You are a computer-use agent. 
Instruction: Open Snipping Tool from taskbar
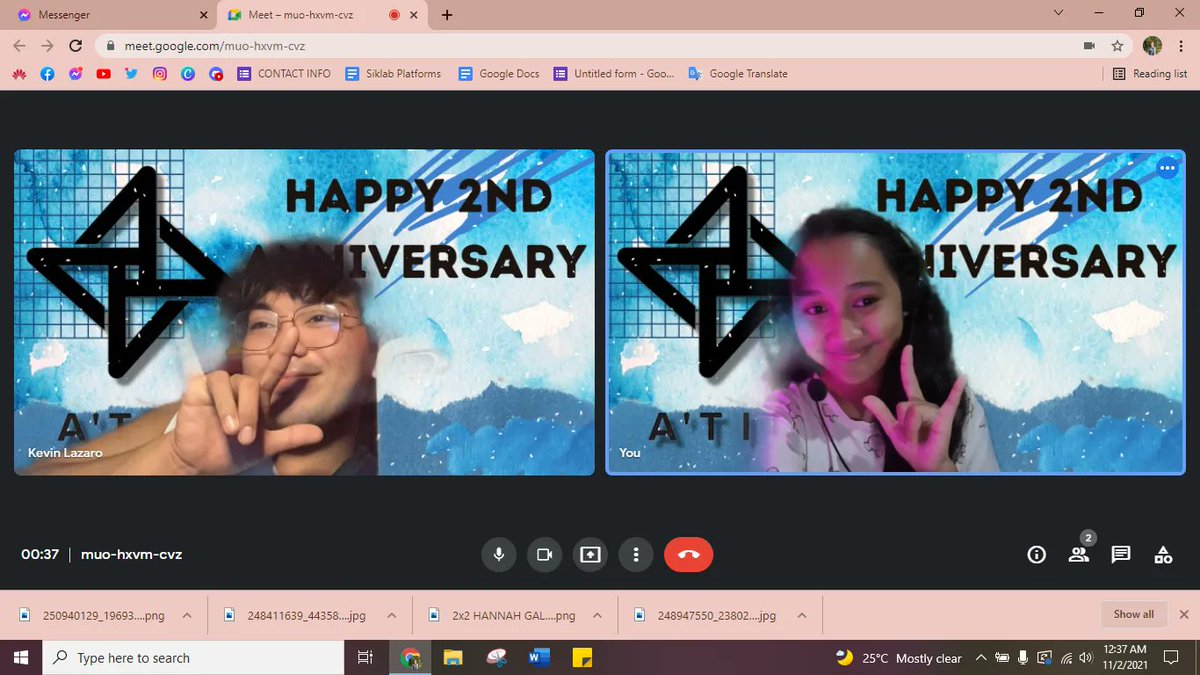click(x=496, y=657)
